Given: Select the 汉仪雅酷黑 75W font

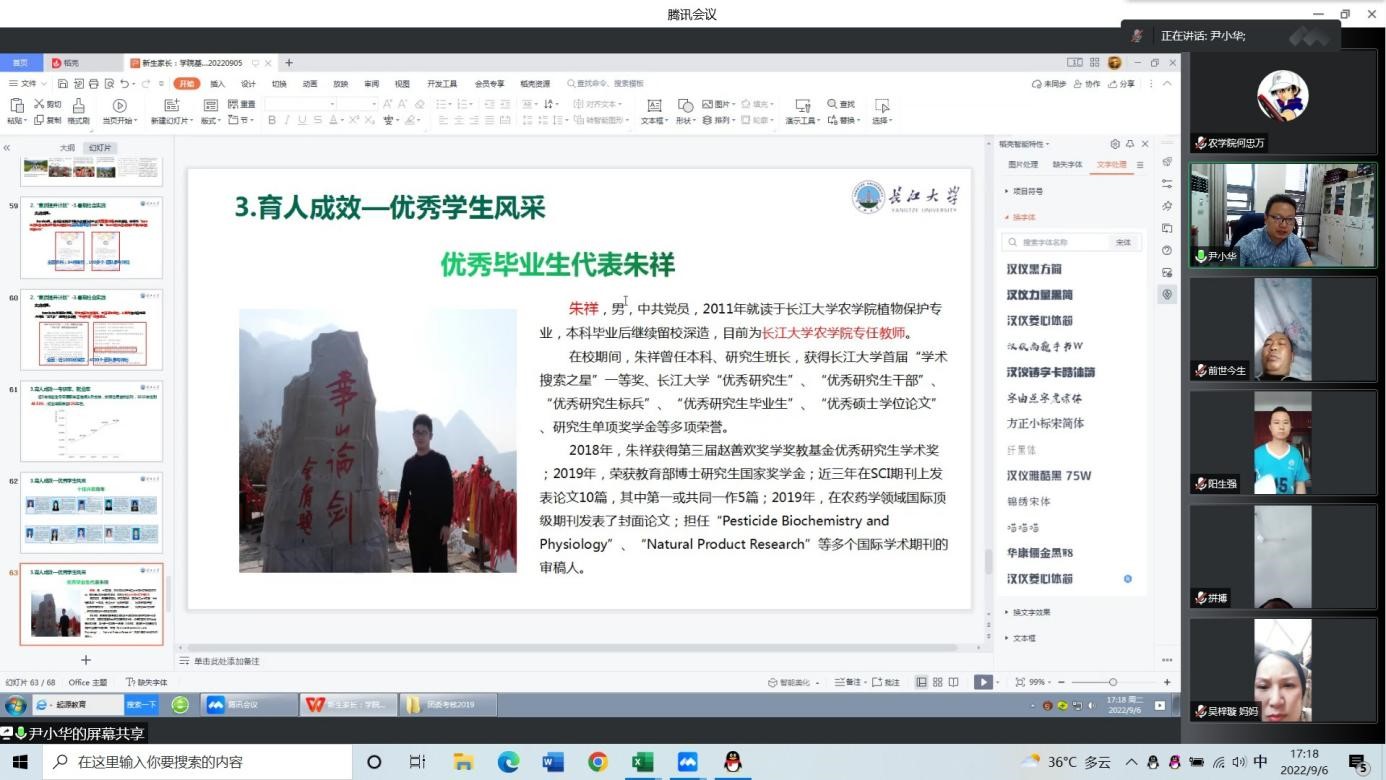Looking at the screenshot, I should click(x=1049, y=476).
